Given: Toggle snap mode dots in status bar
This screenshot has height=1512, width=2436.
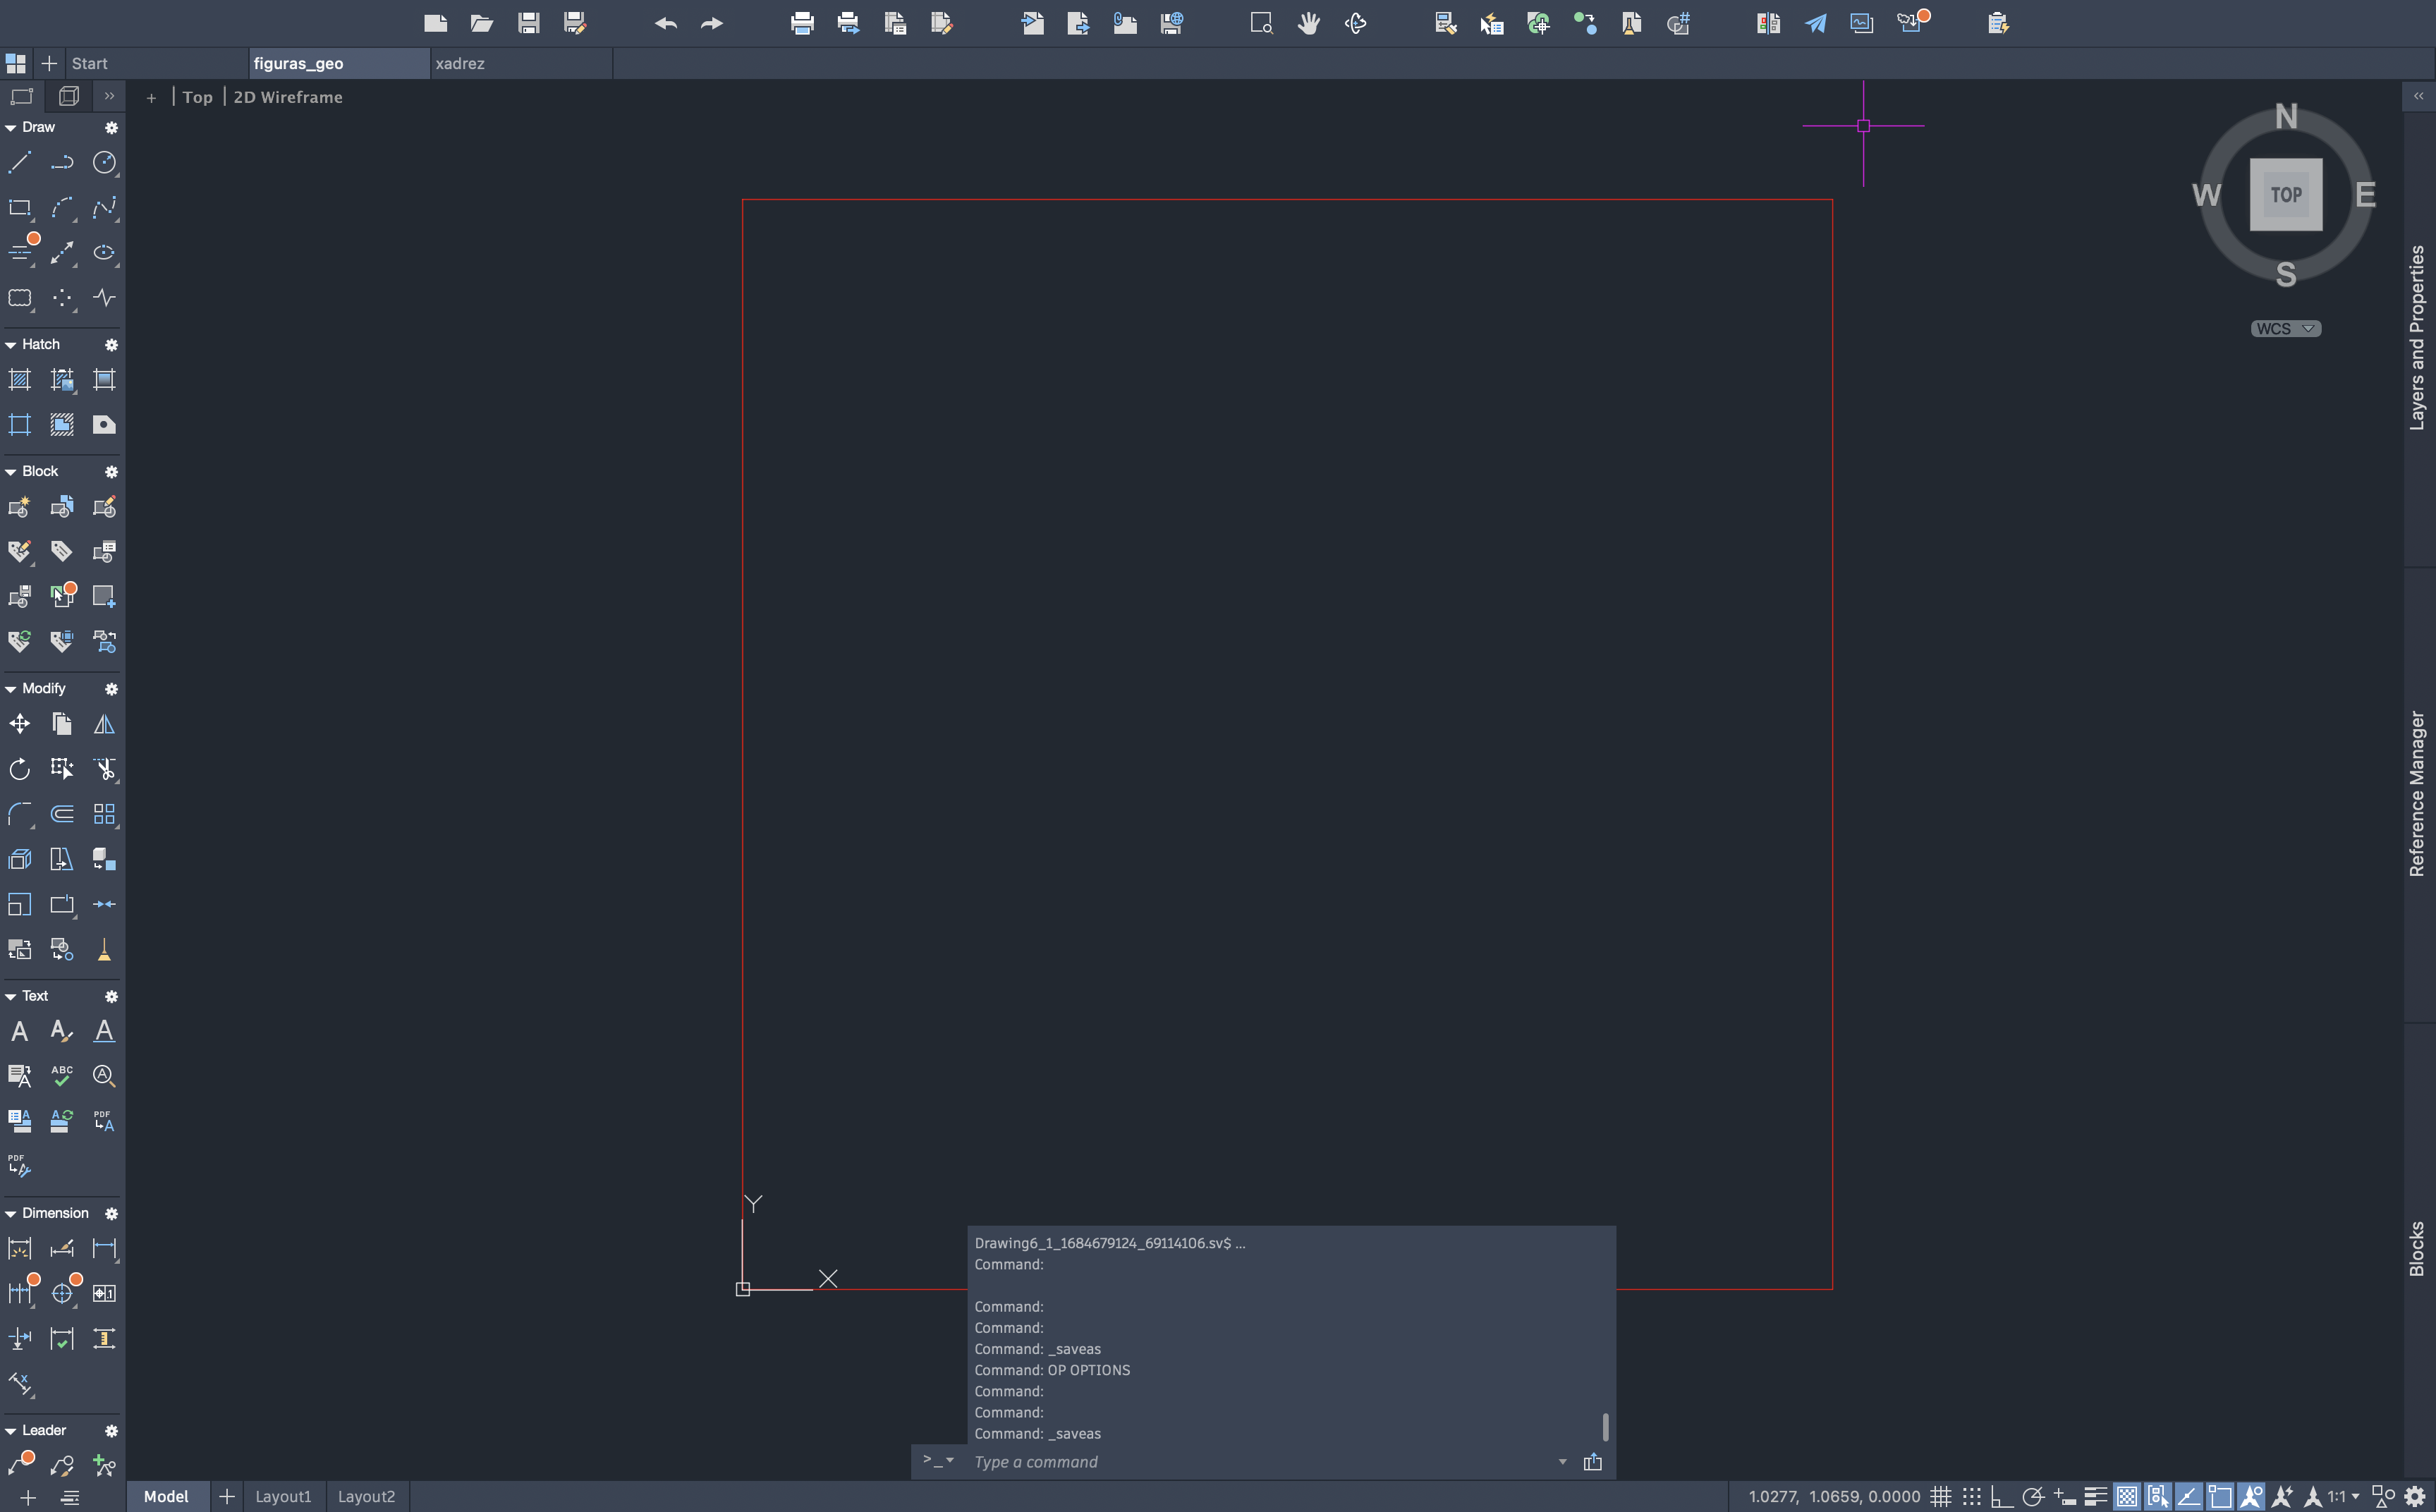Looking at the screenshot, I should click(x=1971, y=1496).
